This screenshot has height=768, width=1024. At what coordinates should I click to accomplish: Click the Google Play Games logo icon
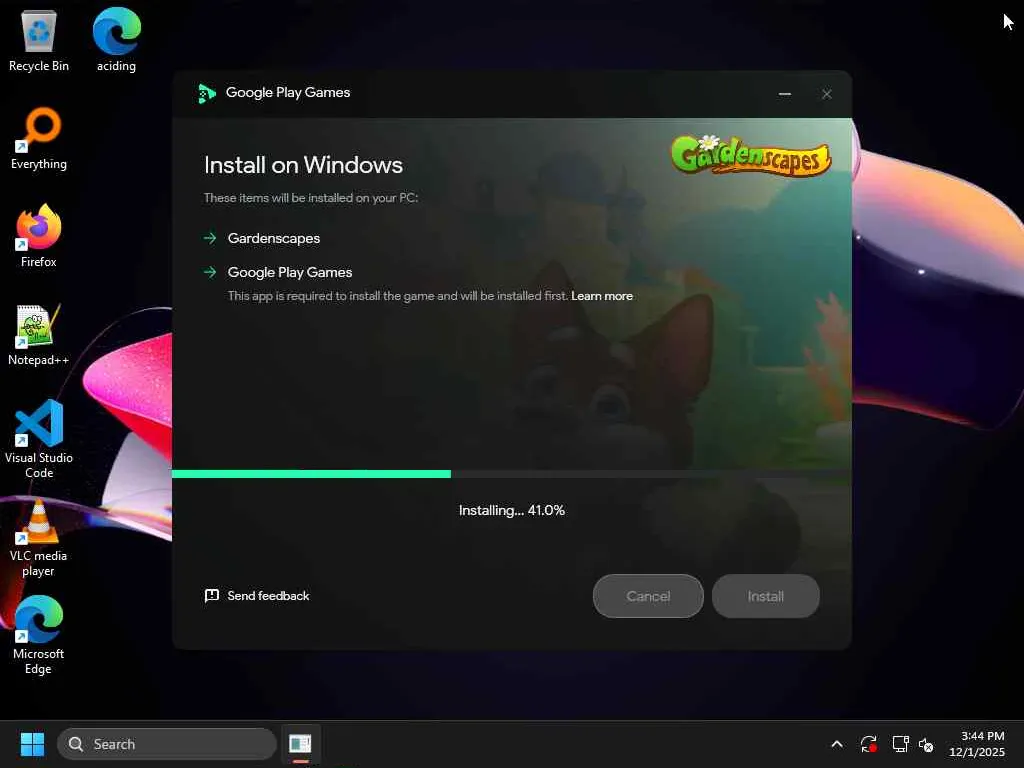click(206, 93)
